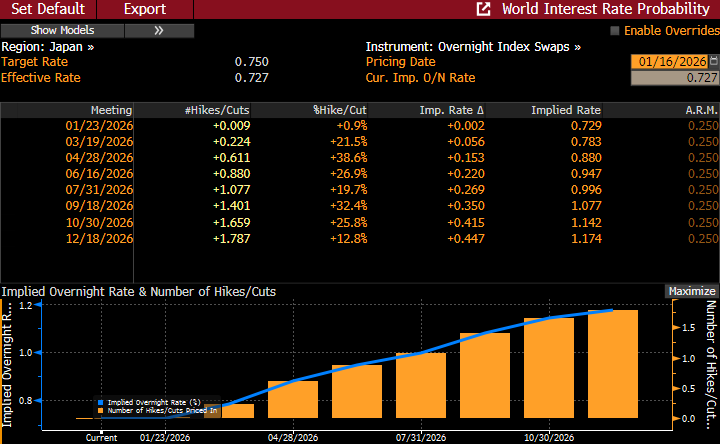Open the Export menu

coord(145,9)
